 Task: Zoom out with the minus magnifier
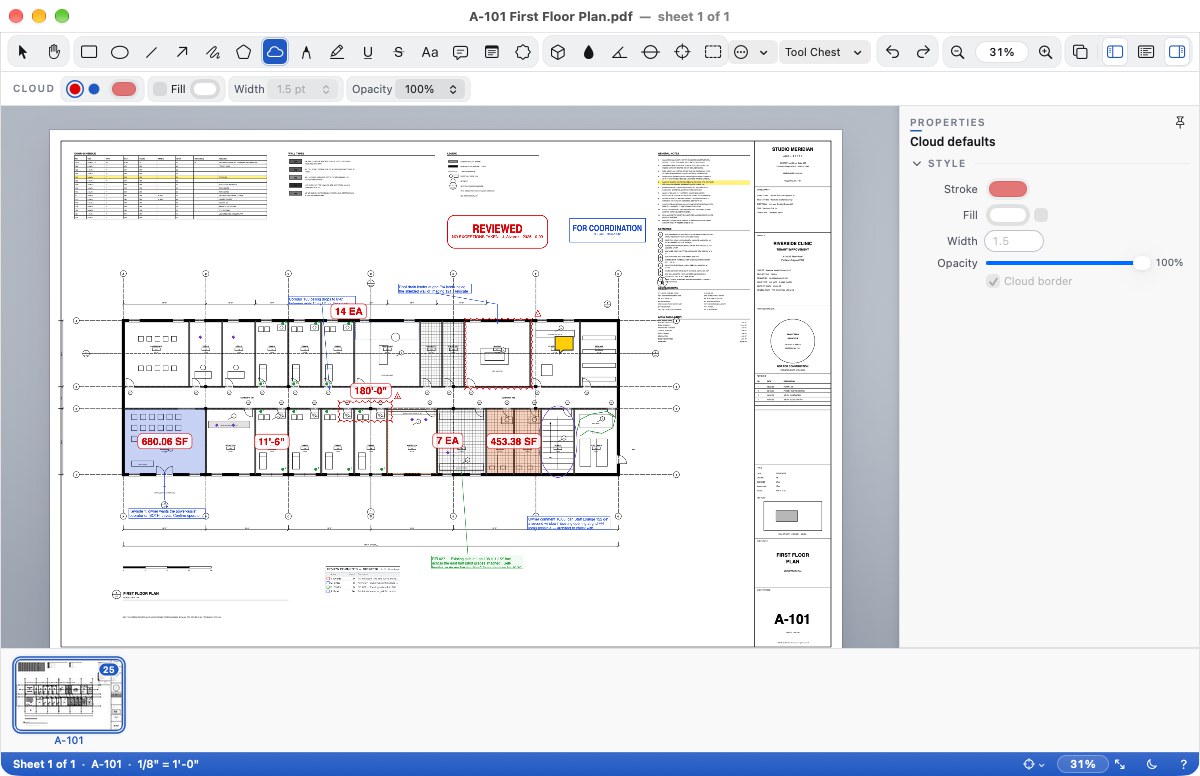pos(958,52)
